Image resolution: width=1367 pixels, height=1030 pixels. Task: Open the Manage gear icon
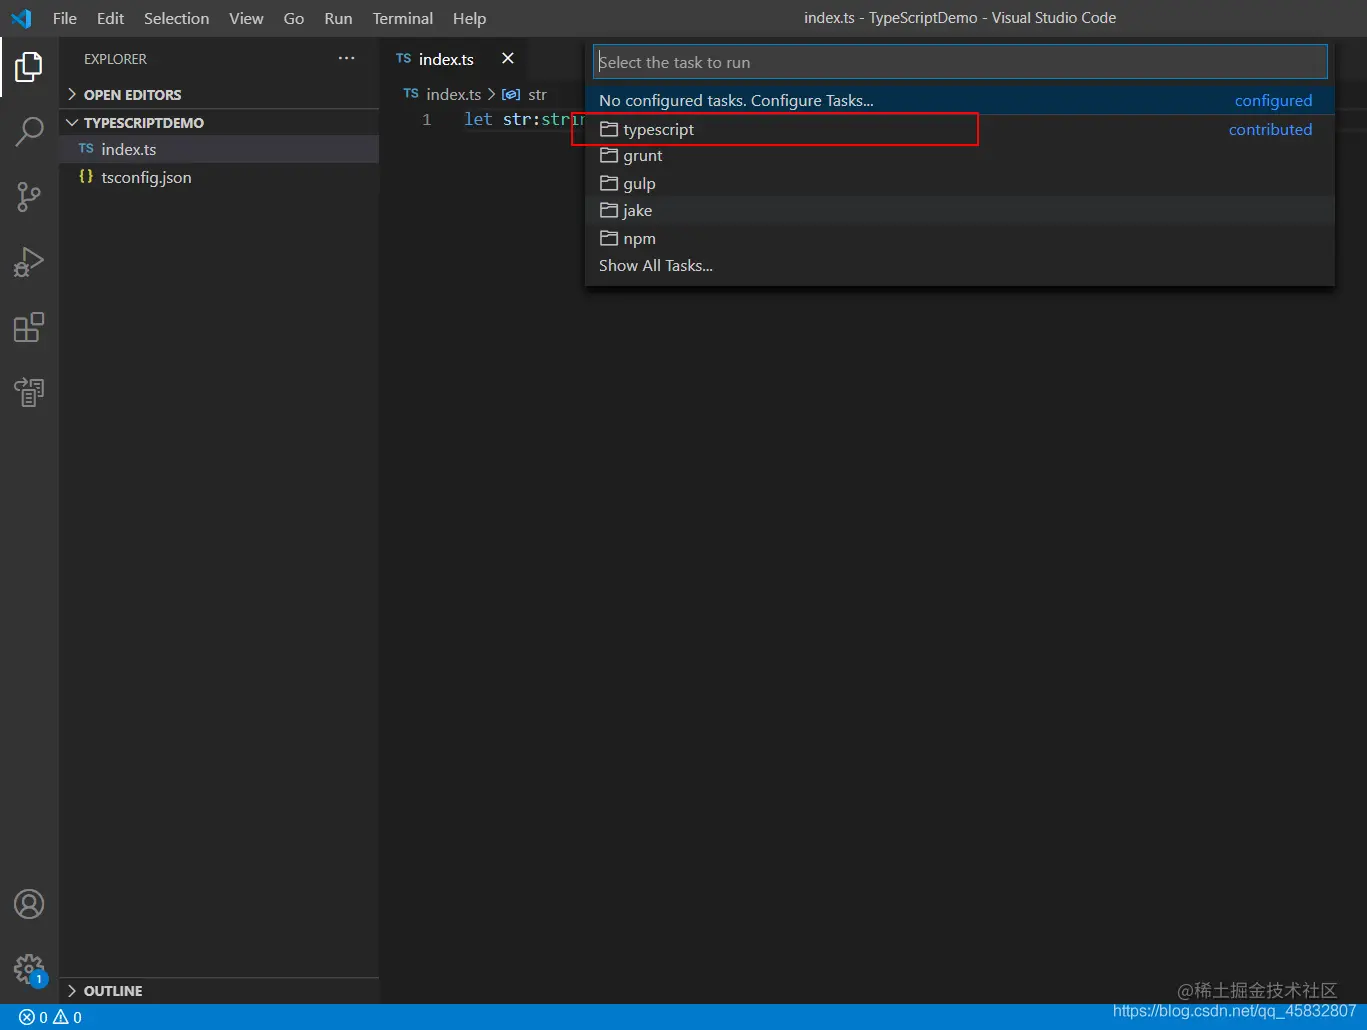(29, 969)
